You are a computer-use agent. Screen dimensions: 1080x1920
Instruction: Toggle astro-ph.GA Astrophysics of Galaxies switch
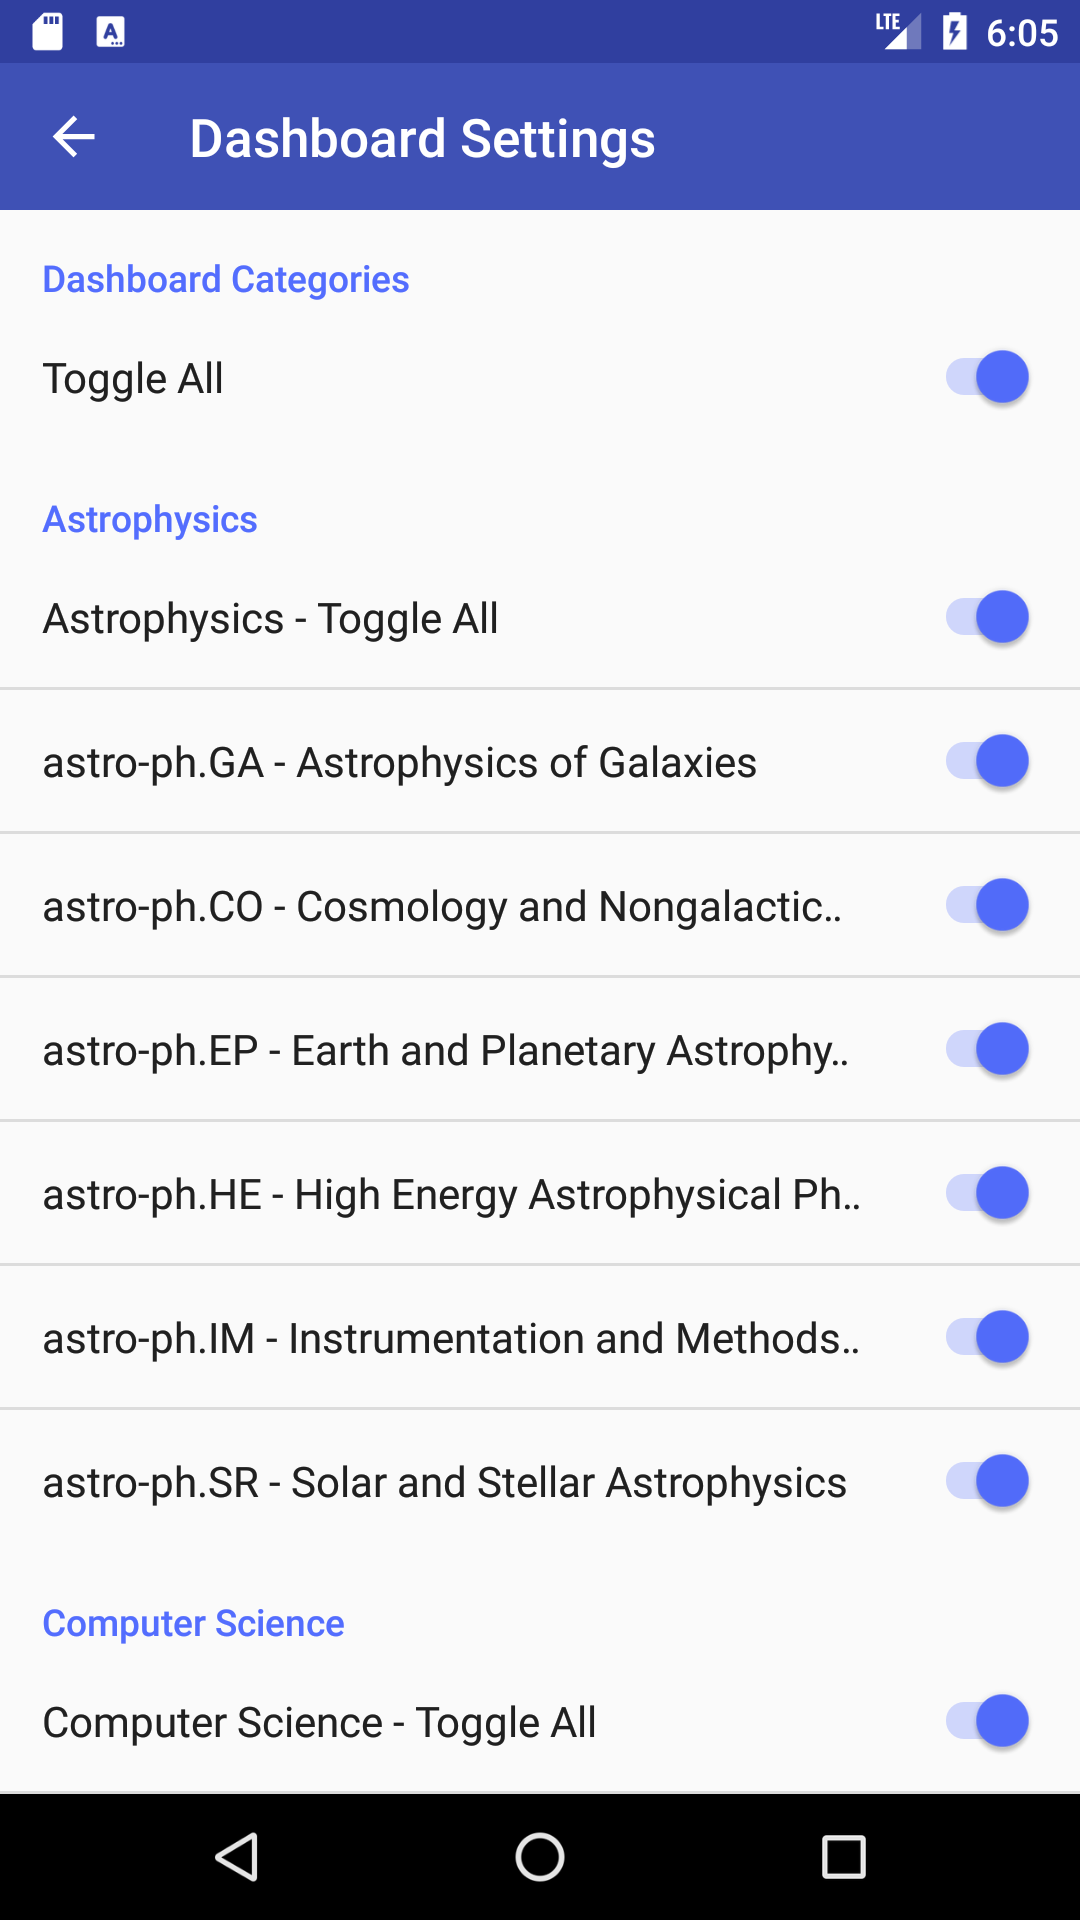pyautogui.click(x=987, y=761)
